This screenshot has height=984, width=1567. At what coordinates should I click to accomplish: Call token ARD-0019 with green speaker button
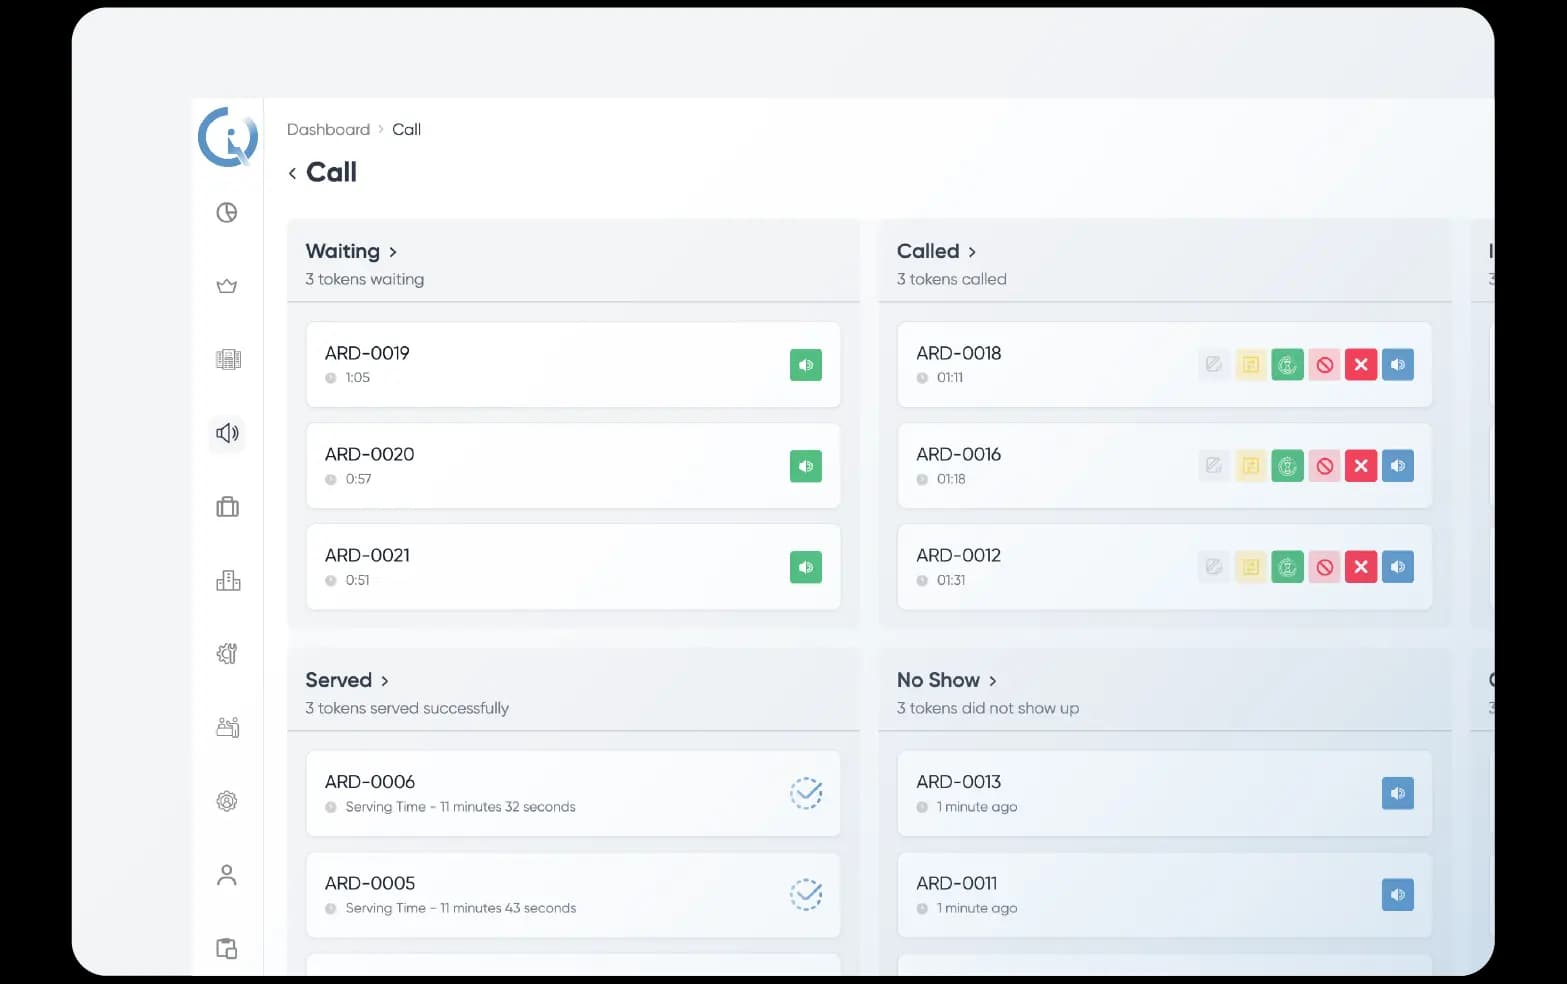806,365
